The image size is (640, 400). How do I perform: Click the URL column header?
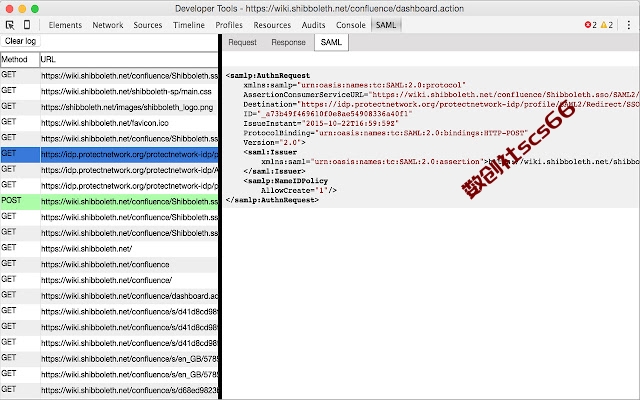pos(129,59)
